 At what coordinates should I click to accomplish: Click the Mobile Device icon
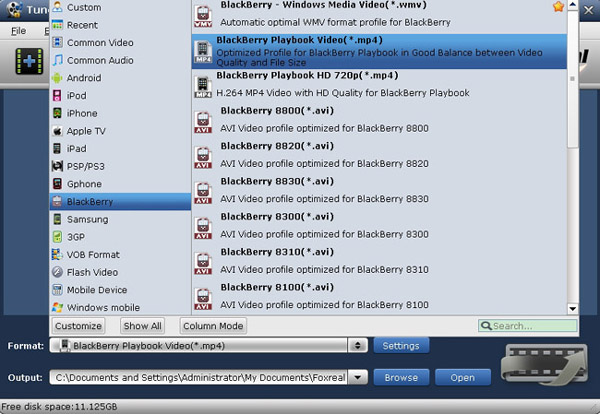(x=57, y=290)
